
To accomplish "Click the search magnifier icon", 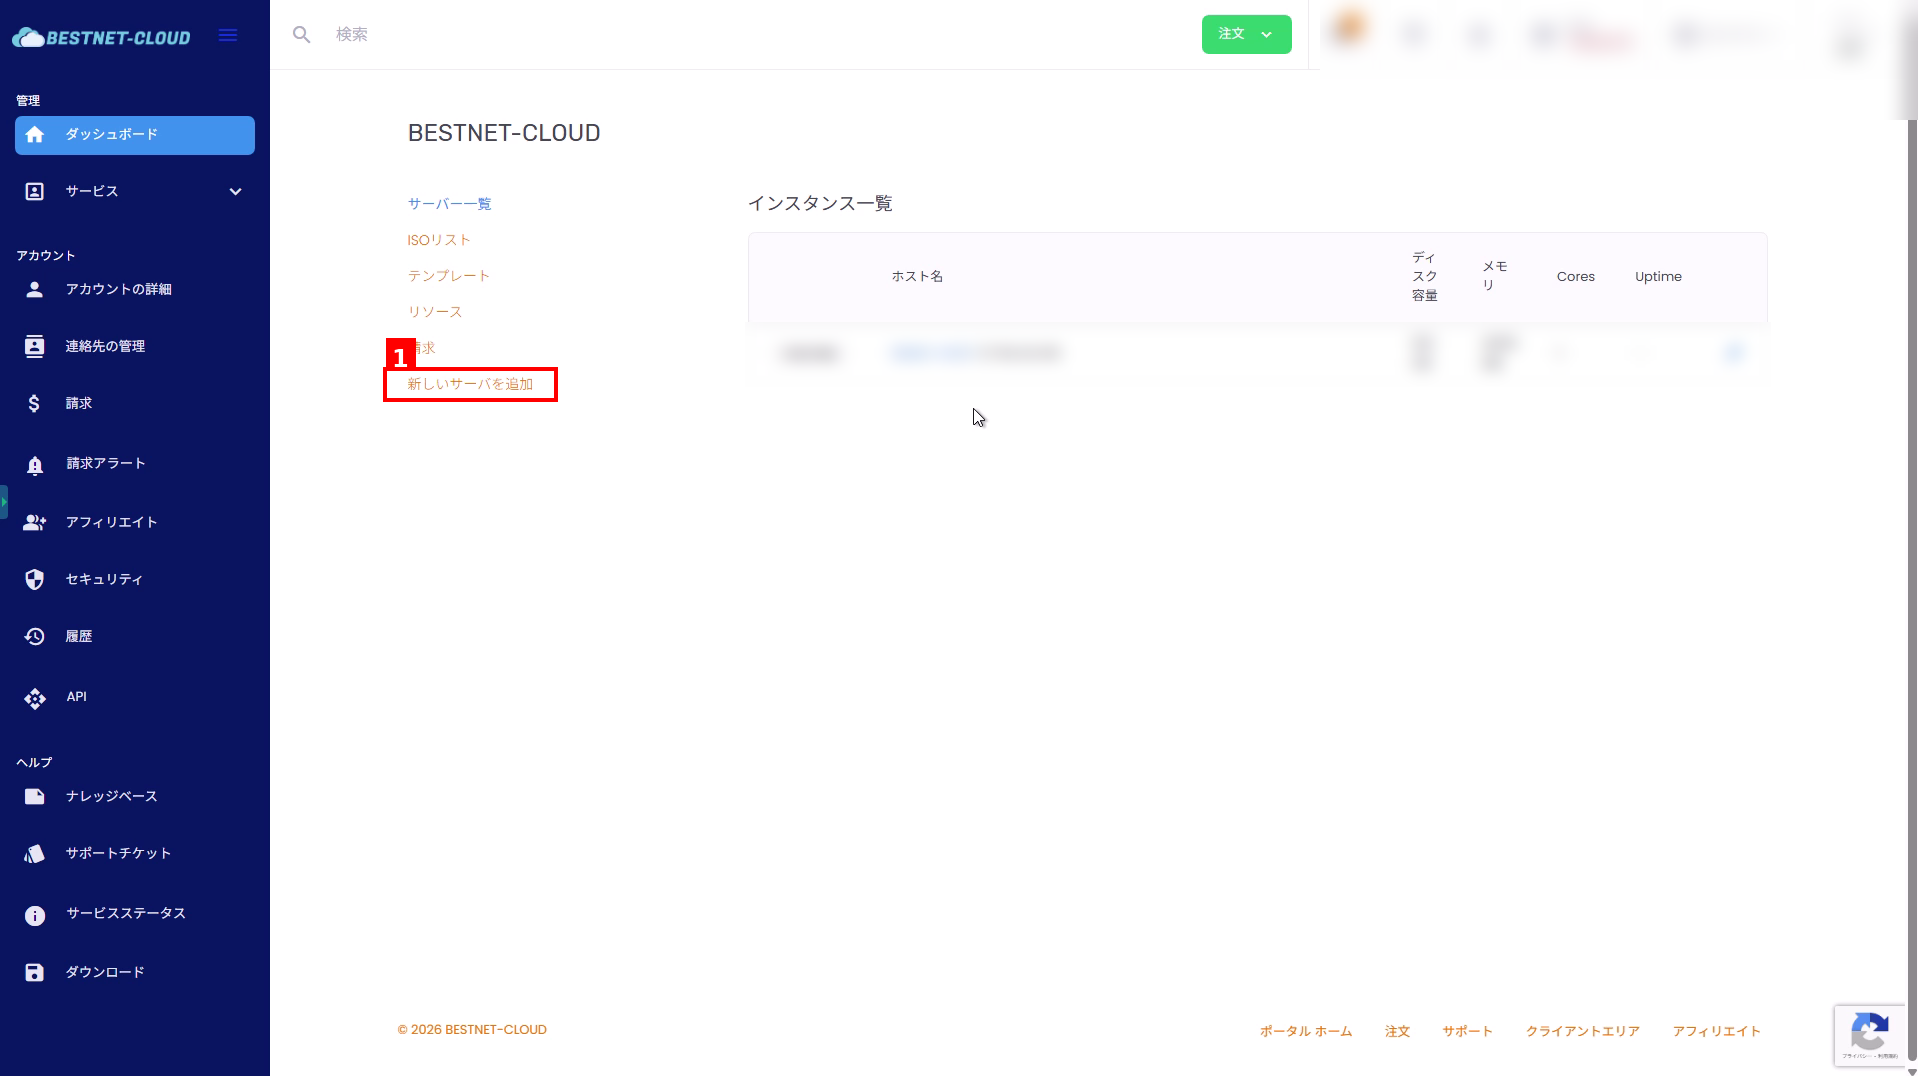I will [301, 35].
